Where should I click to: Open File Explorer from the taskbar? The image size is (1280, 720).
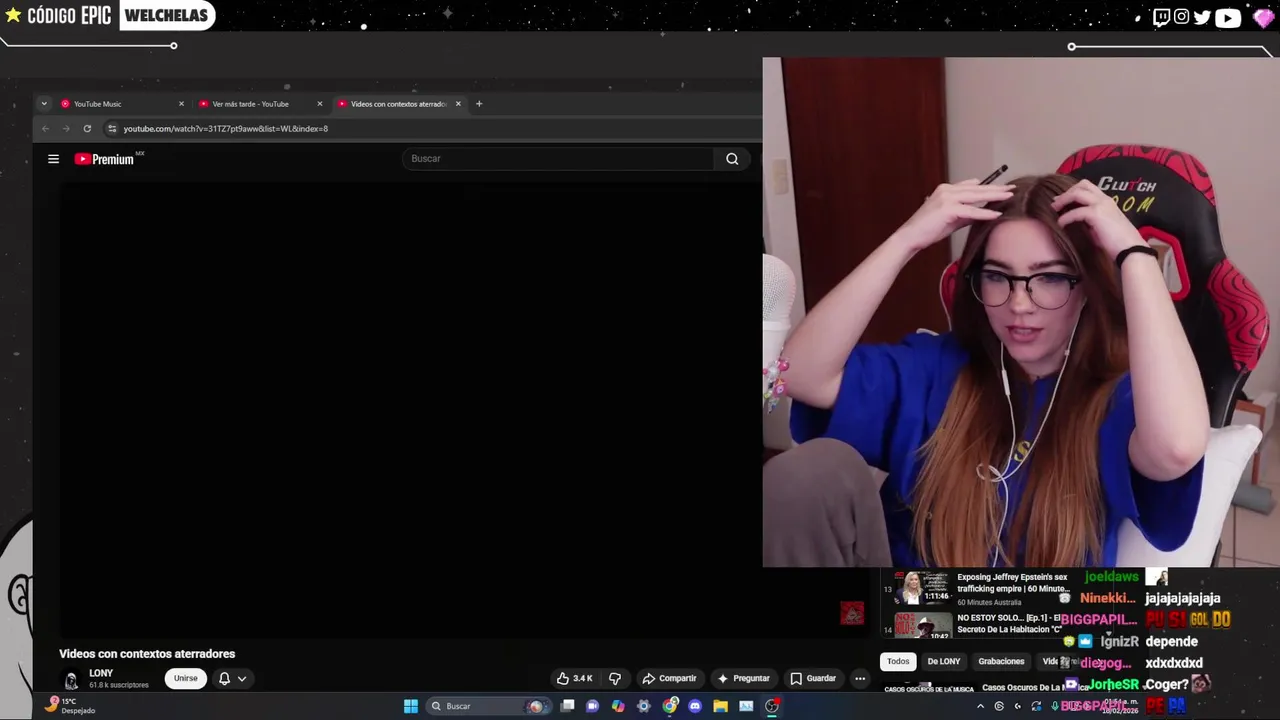(x=720, y=706)
